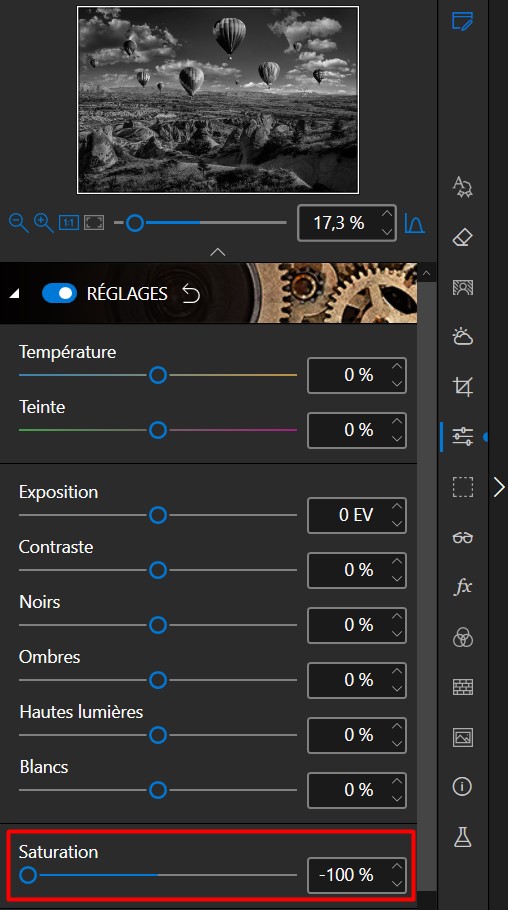508x910 pixels.
Task: Increase Noirs with the up arrow
Action: click(x=397, y=617)
